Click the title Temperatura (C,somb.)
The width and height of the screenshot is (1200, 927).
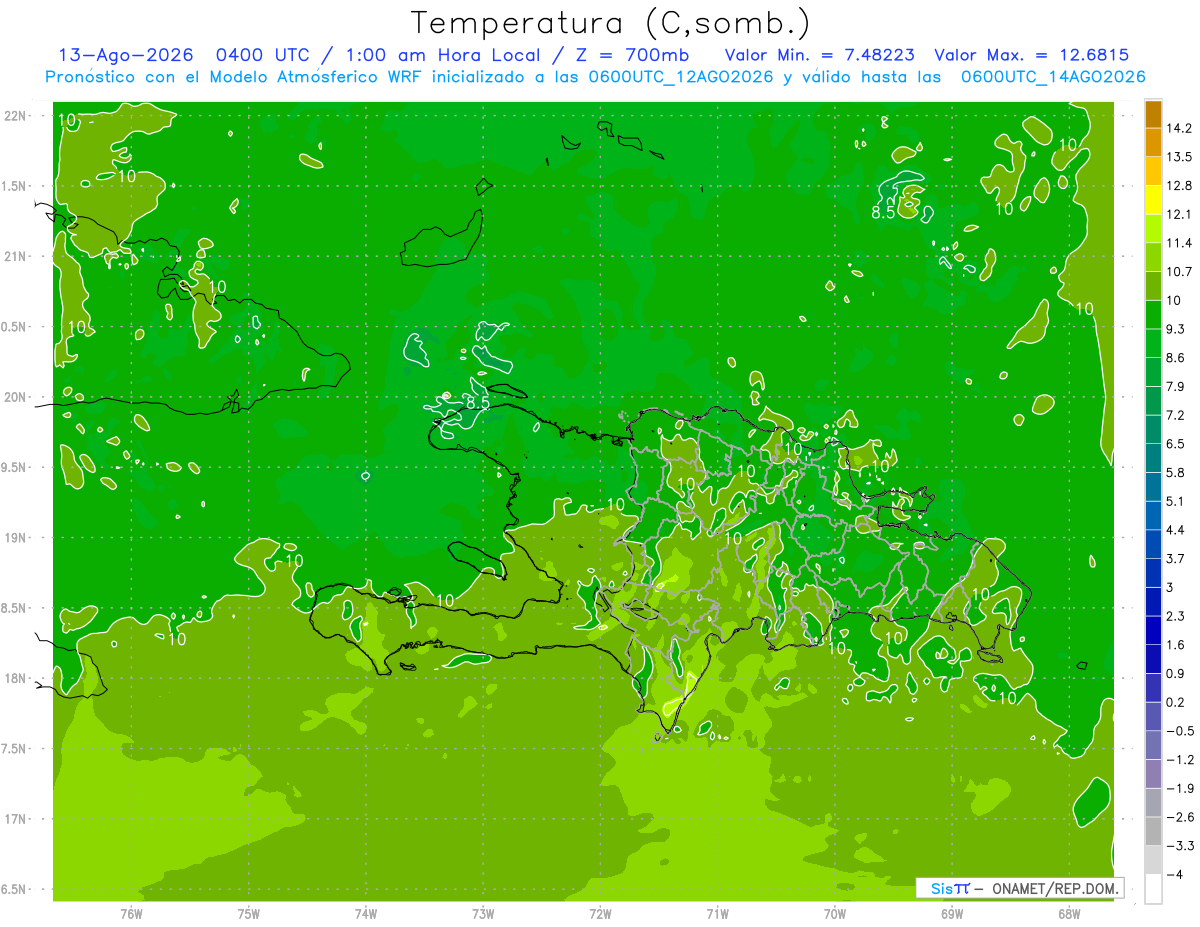(x=611, y=23)
